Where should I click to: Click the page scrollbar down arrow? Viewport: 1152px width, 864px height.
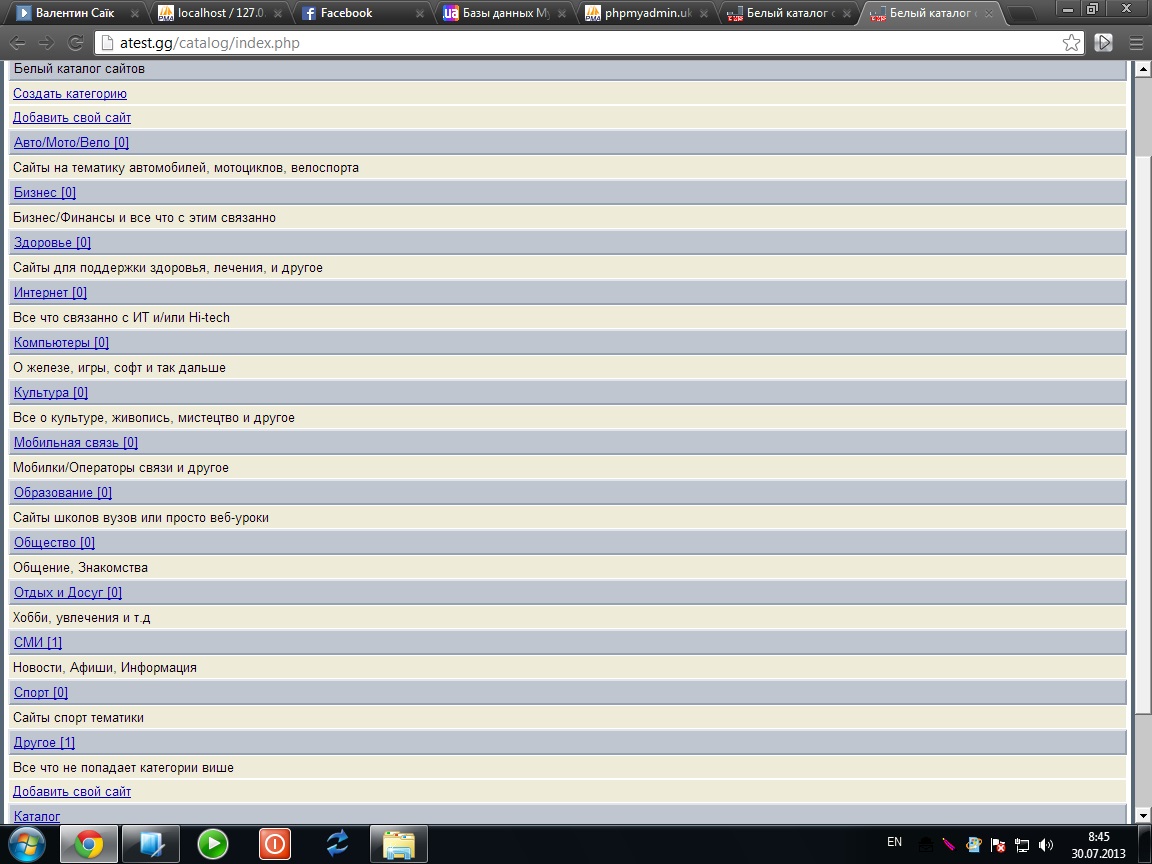(x=1141, y=815)
